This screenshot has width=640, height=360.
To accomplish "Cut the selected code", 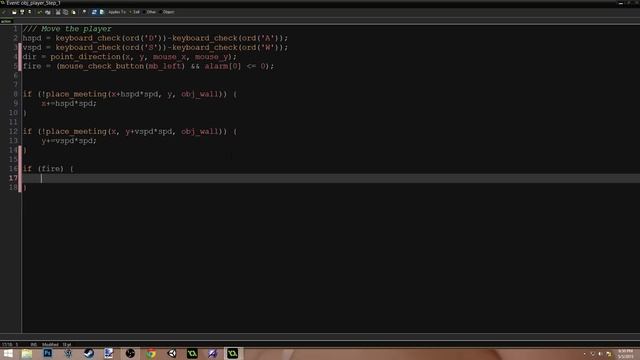I will click(x=58, y=12).
